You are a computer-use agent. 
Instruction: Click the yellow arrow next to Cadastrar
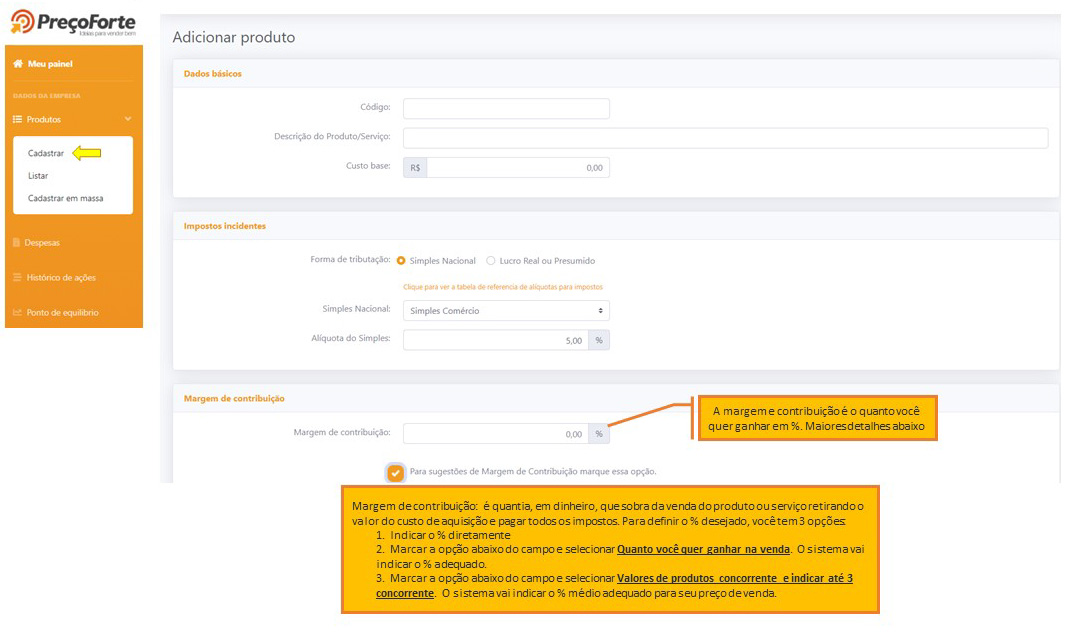tap(87, 153)
